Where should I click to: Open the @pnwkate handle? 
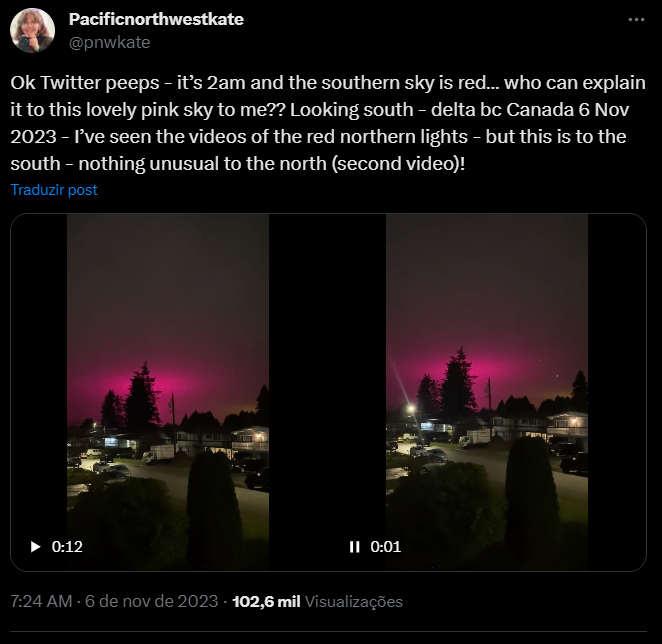pyautogui.click(x=109, y=43)
